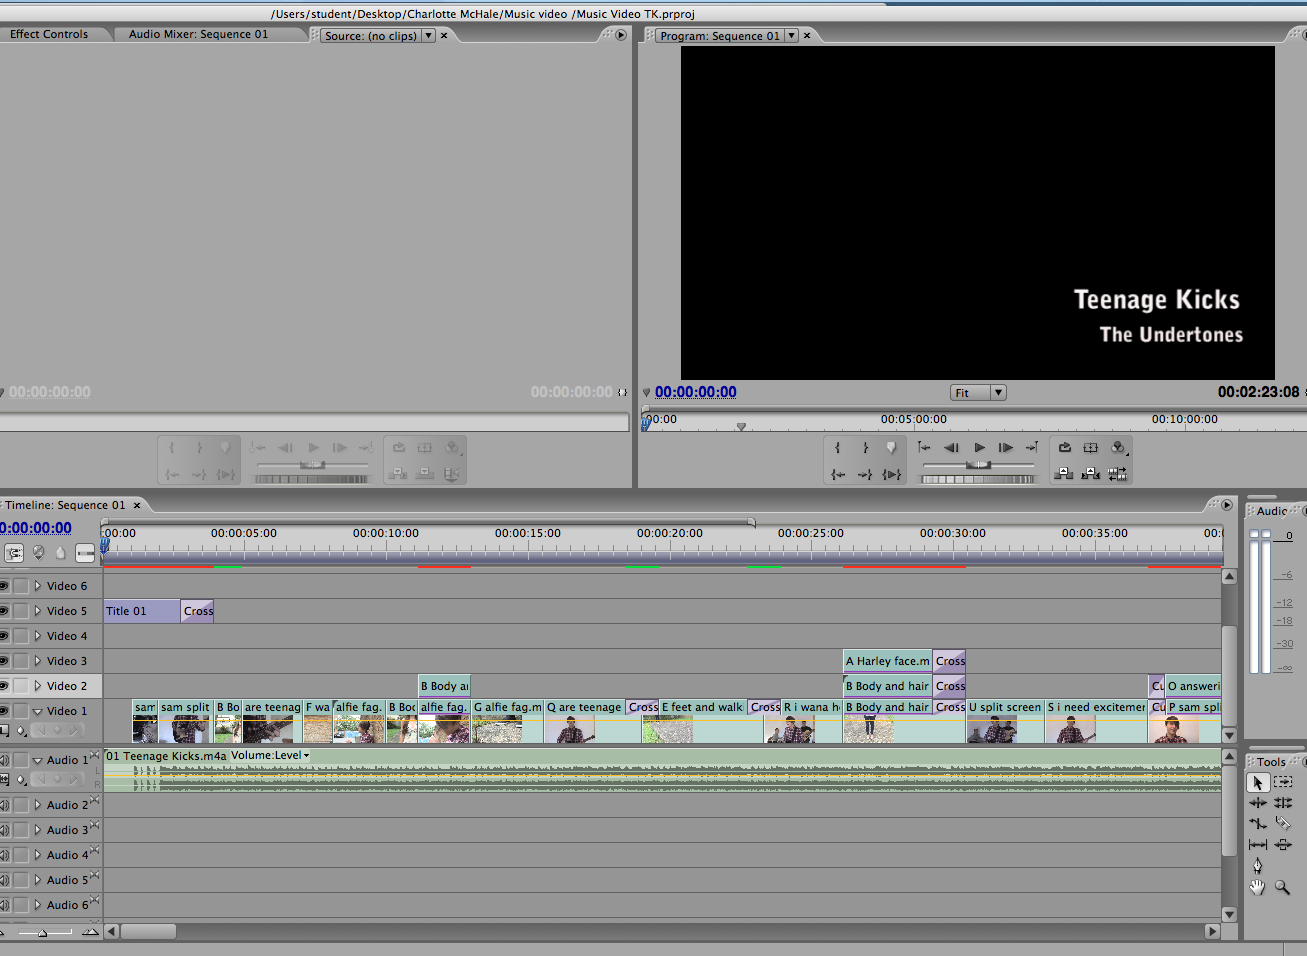This screenshot has height=956, width=1307.
Task: Select the Slip tool
Action: 1258,845
